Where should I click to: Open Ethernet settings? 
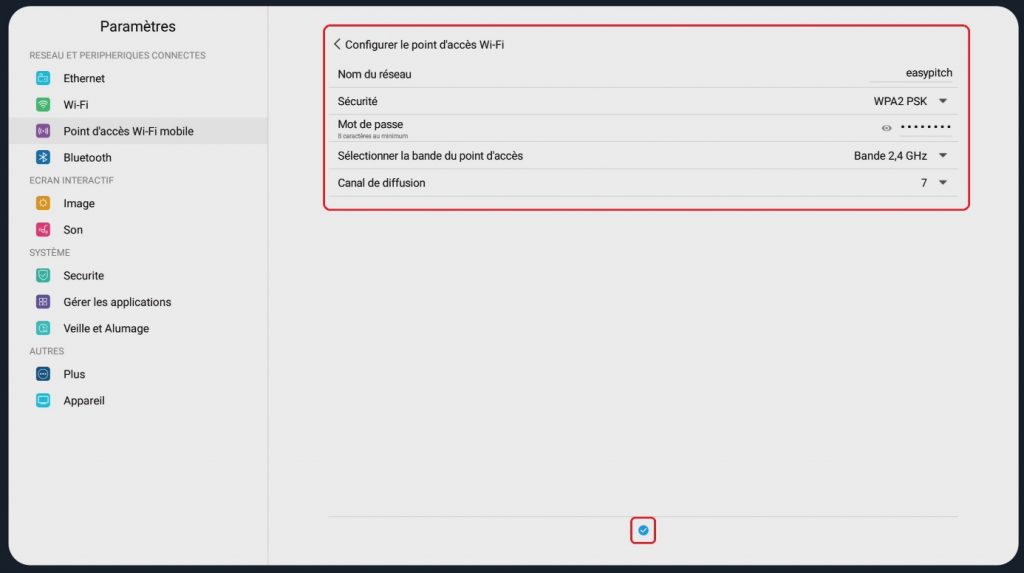(x=138, y=78)
